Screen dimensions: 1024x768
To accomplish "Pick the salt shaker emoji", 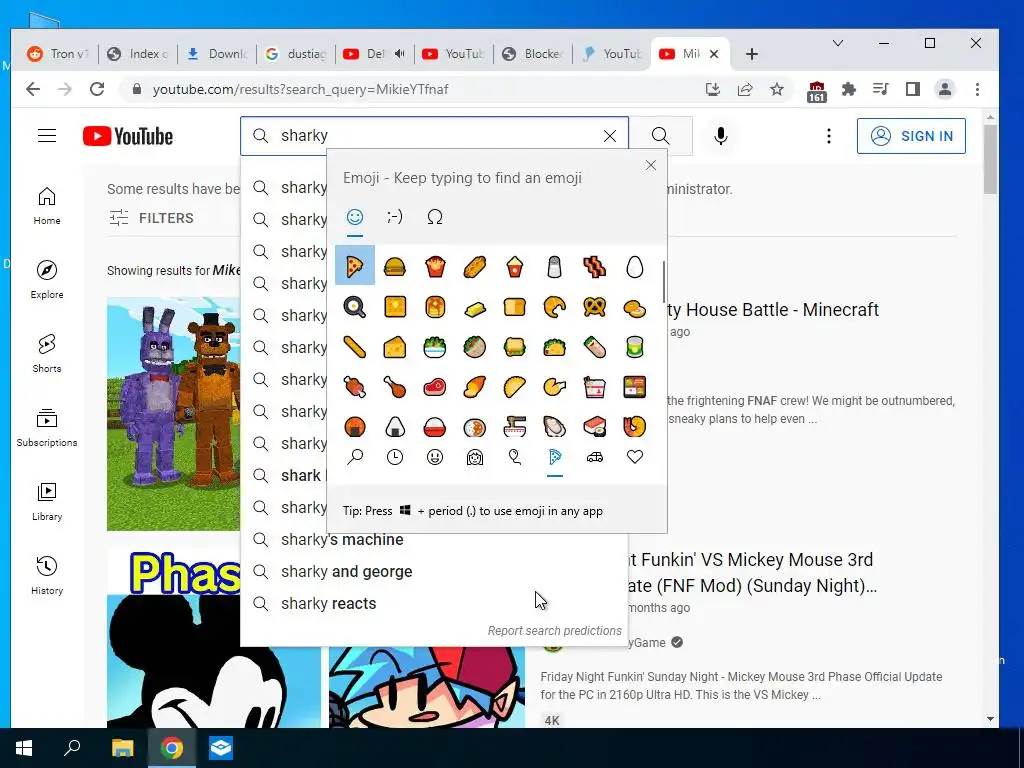I will (554, 266).
